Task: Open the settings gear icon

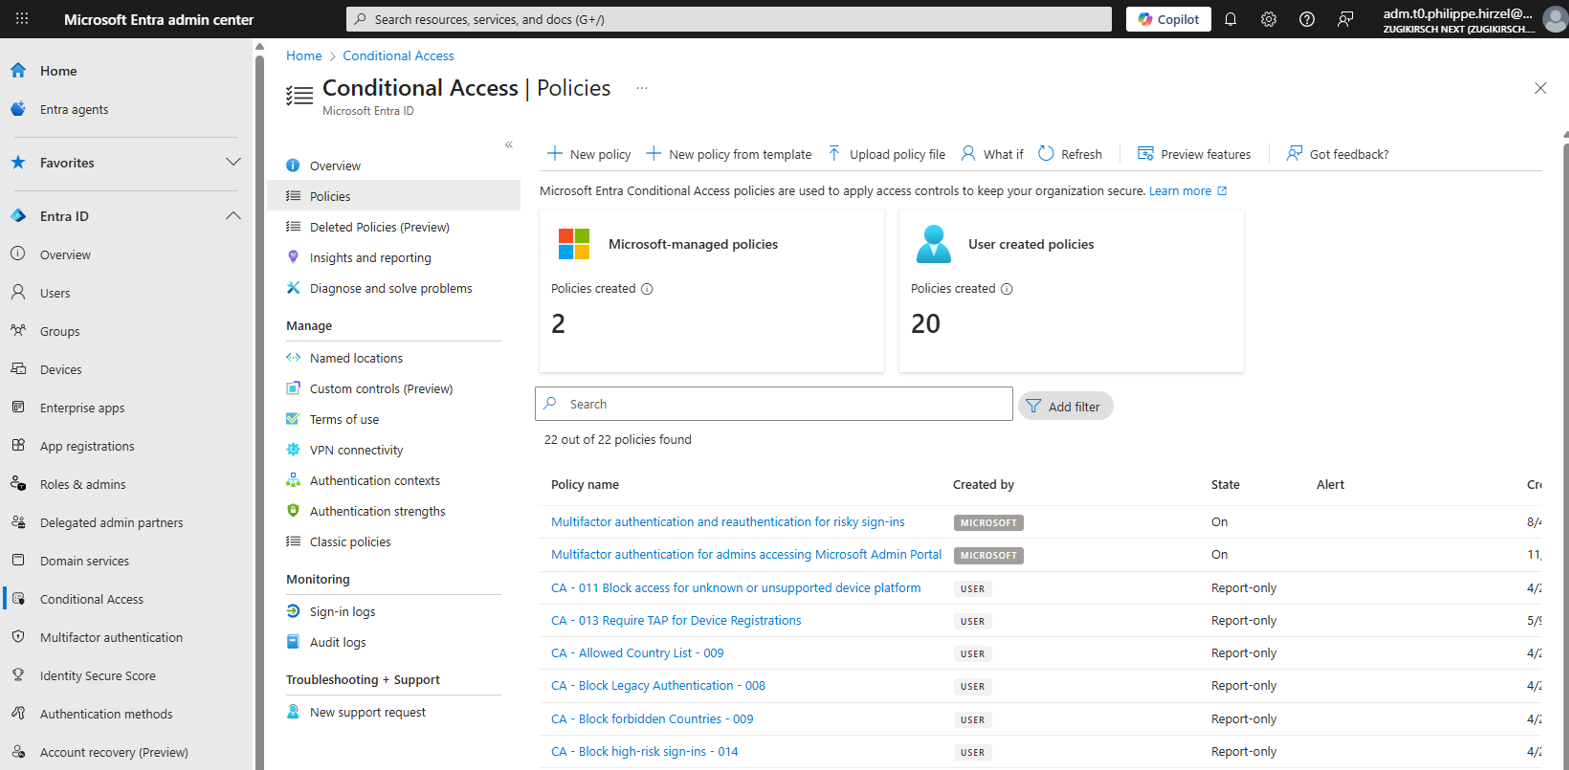Action: (x=1268, y=19)
